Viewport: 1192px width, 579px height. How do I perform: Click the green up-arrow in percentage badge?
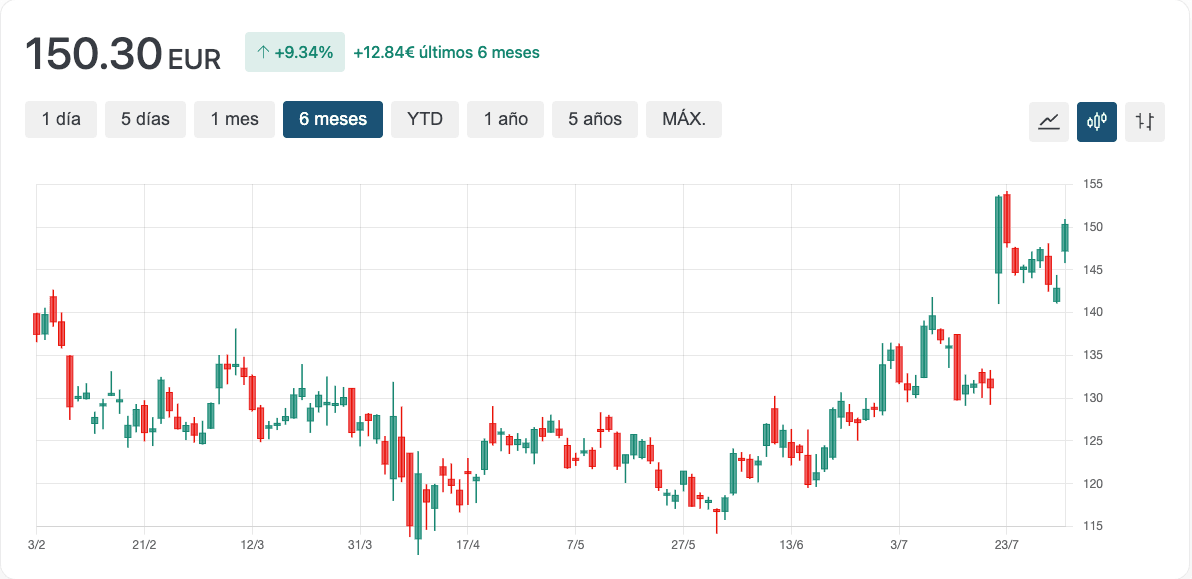tap(263, 52)
